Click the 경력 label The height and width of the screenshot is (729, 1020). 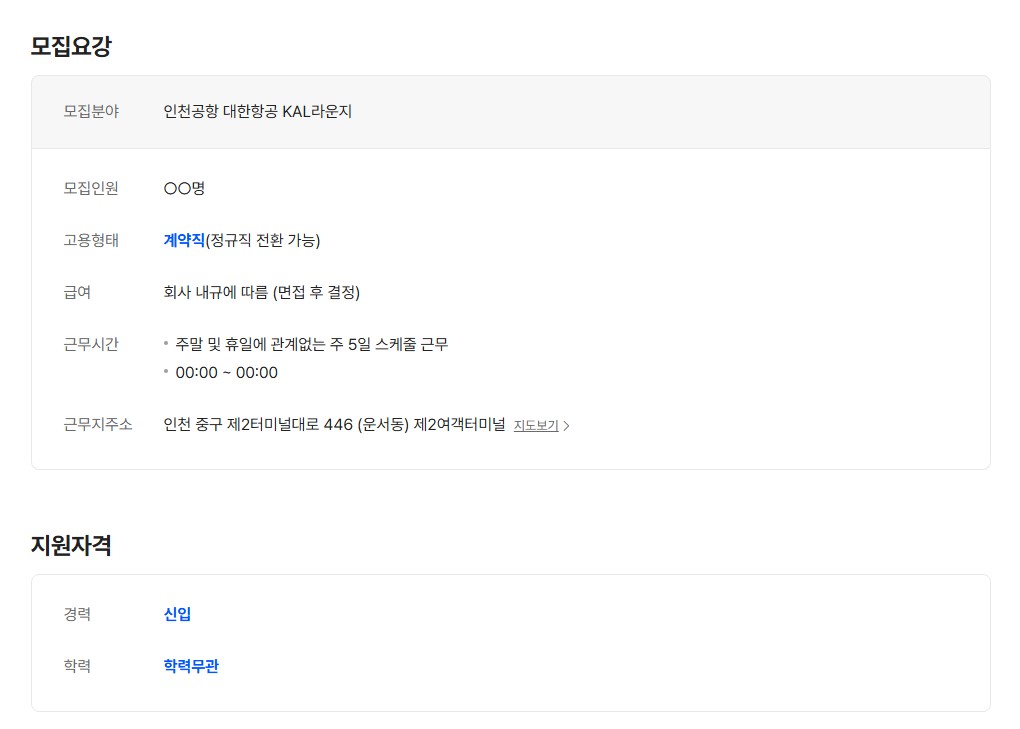coord(77,614)
